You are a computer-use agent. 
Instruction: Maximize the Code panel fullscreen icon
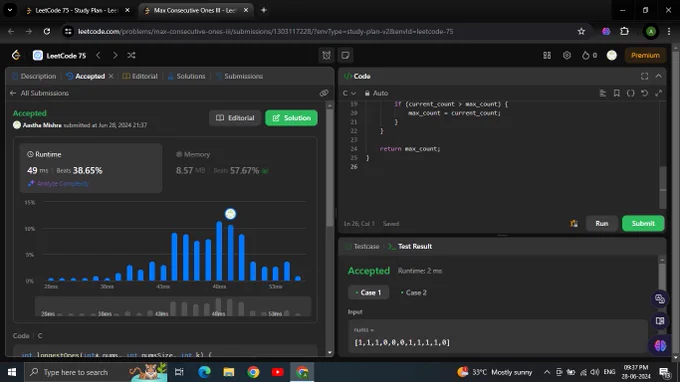click(644, 76)
